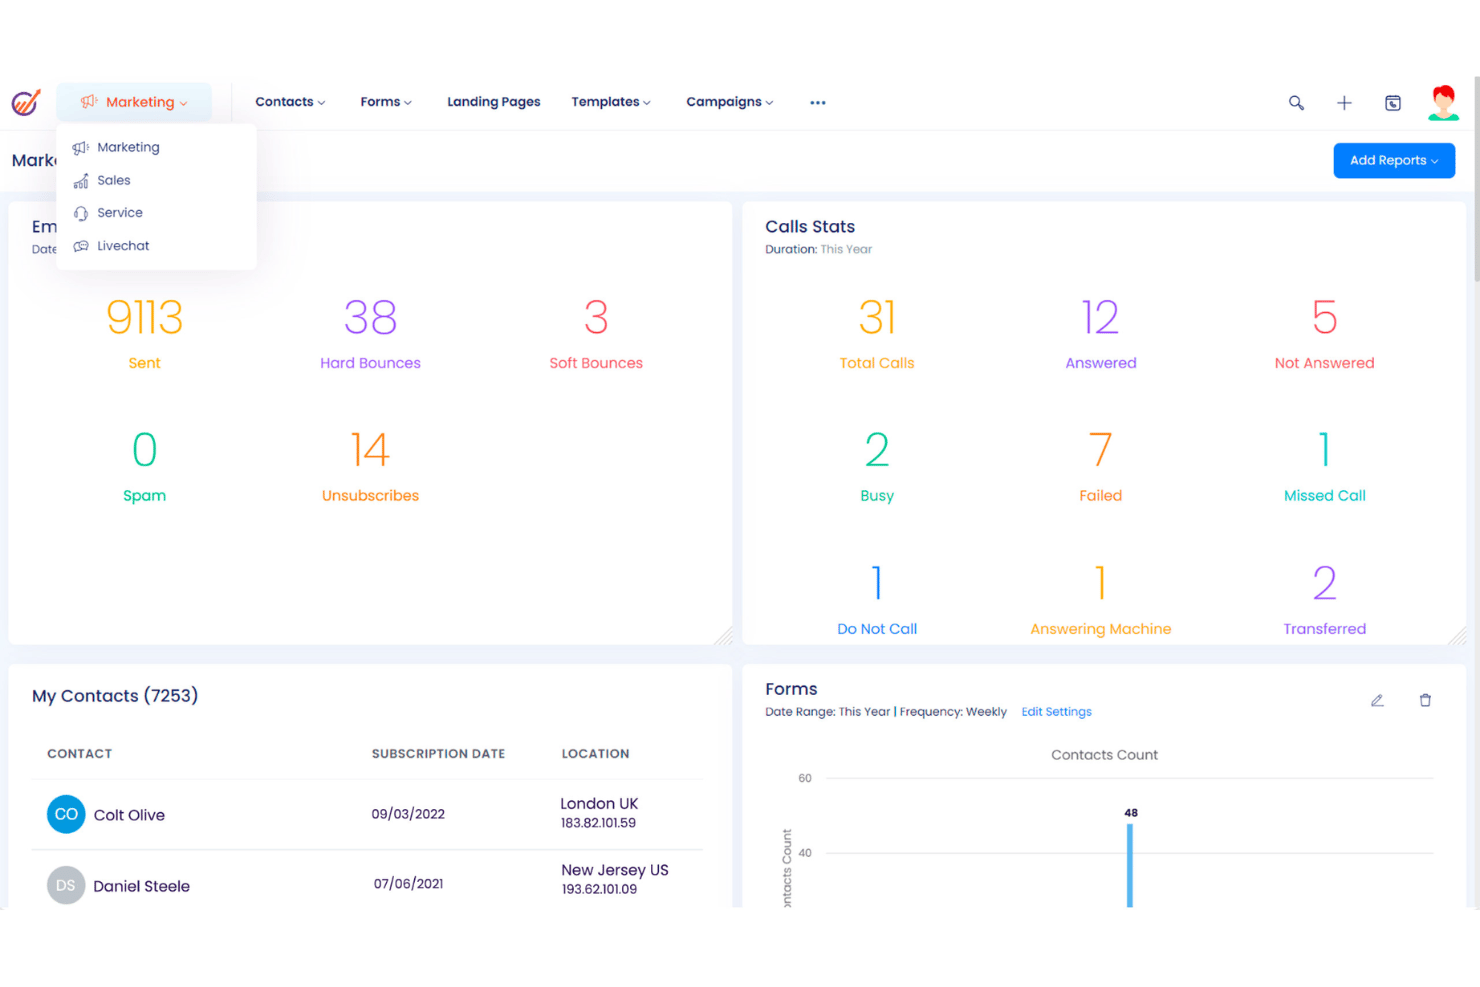
Task: Click the SUBSCRIPTION DATE column header
Action: coord(438,754)
